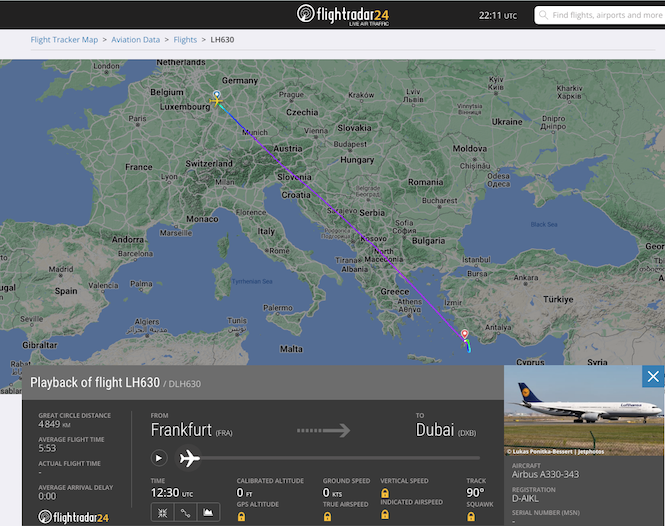
Task: Click the Average Arrival Delay 0:00 value
Action: (47, 496)
